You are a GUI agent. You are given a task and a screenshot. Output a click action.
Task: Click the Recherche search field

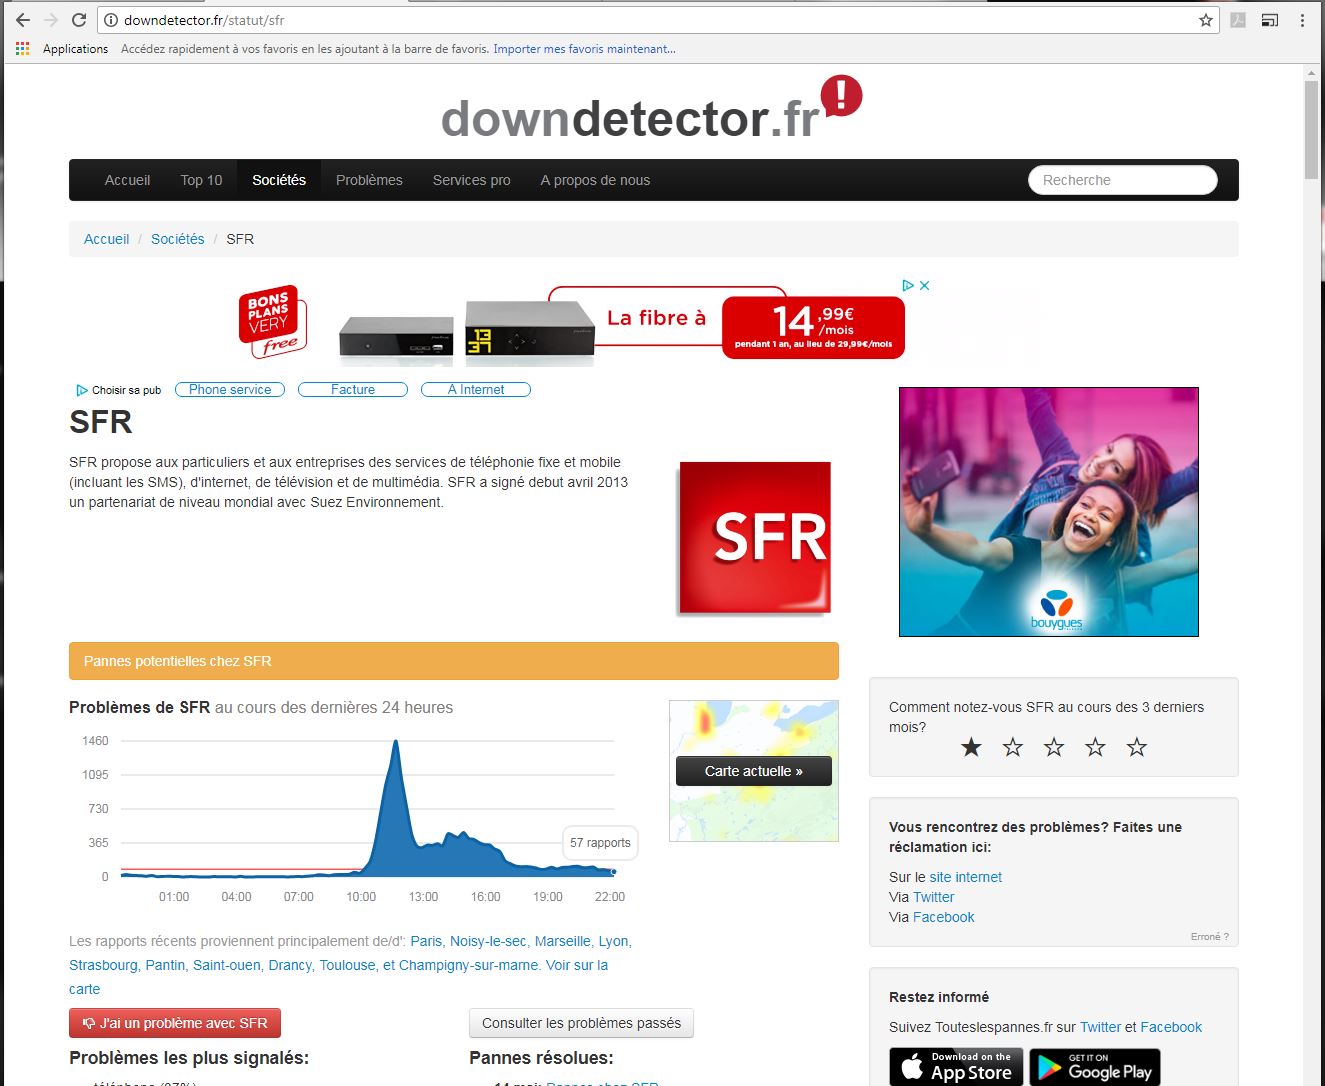pos(1123,180)
